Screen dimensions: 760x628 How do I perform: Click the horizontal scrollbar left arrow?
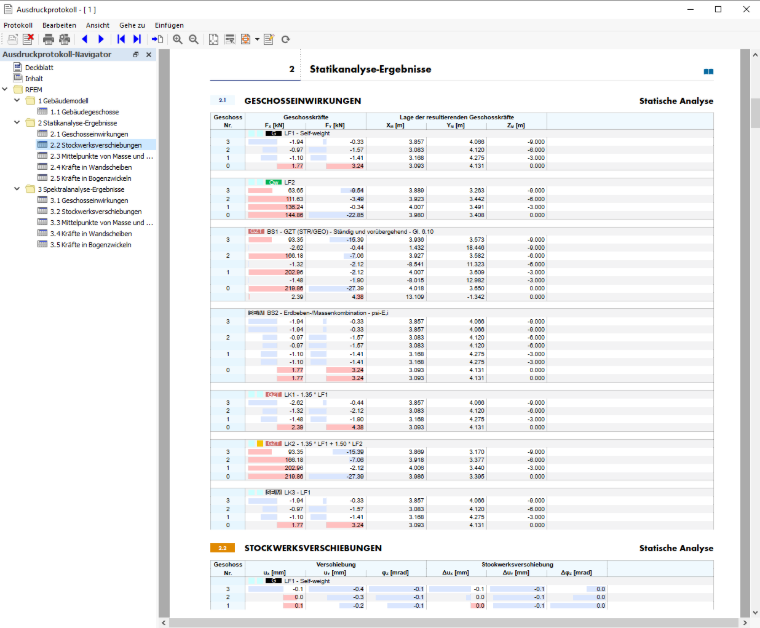pos(164,623)
